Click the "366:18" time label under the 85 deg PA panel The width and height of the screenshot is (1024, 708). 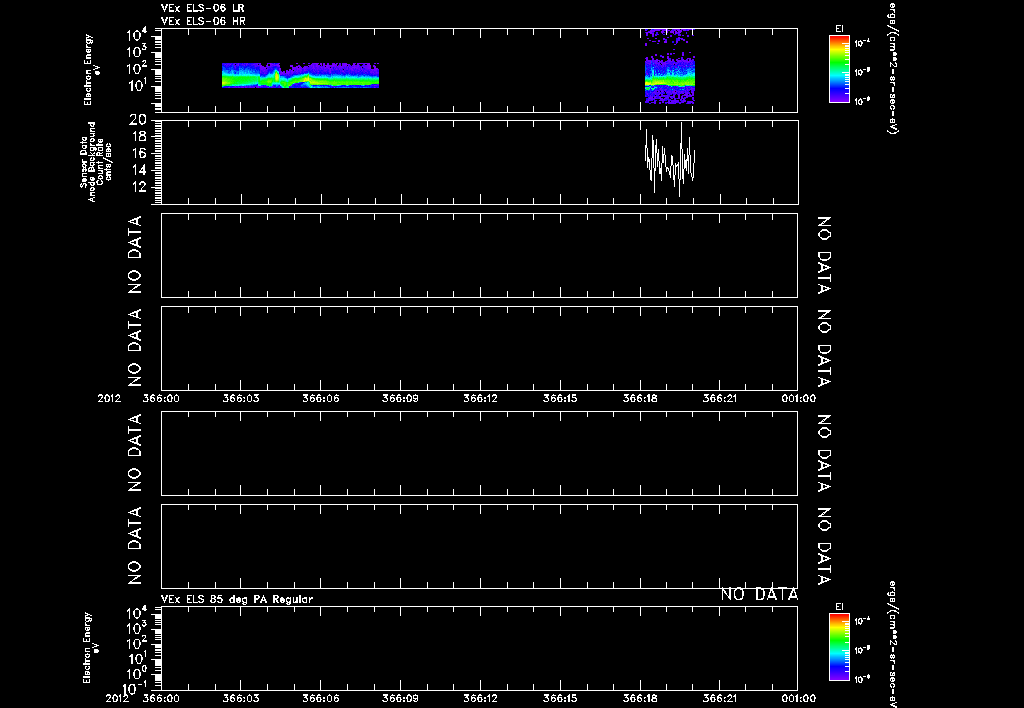click(640, 698)
